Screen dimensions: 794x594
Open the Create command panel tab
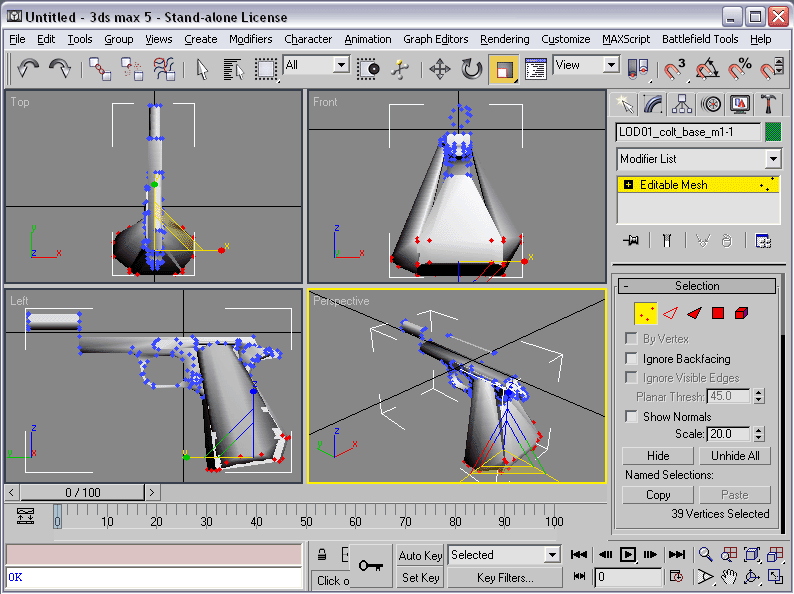pyautogui.click(x=624, y=104)
